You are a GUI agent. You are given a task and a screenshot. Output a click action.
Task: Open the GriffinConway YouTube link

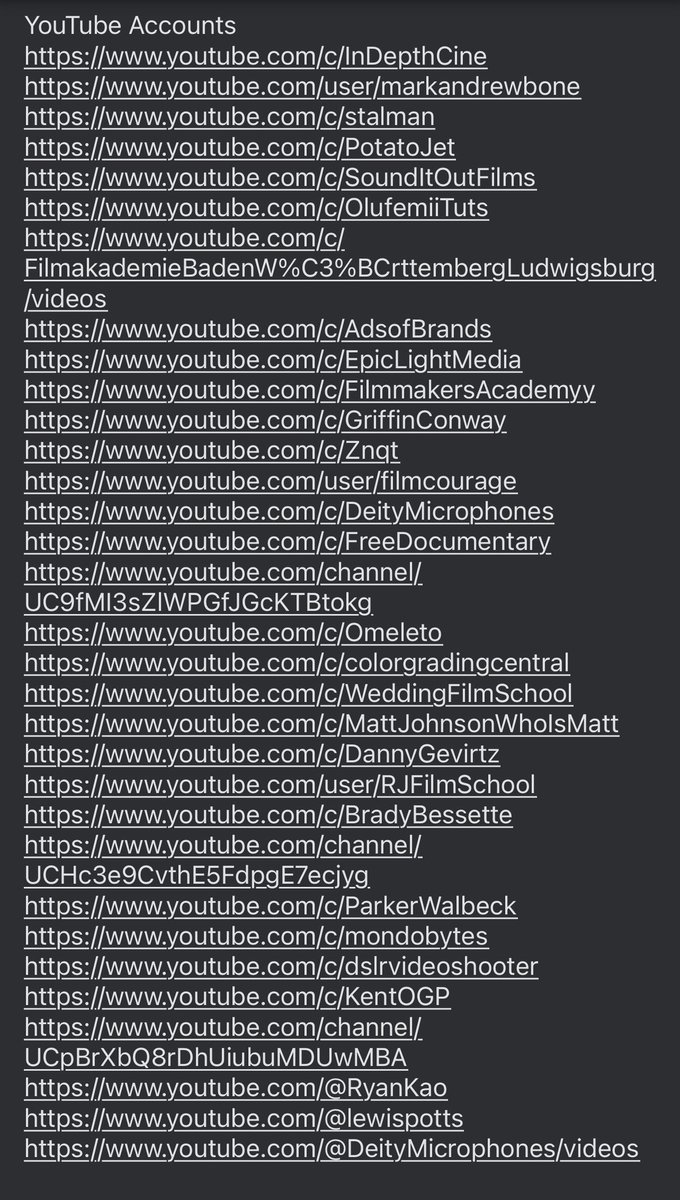coord(265,420)
